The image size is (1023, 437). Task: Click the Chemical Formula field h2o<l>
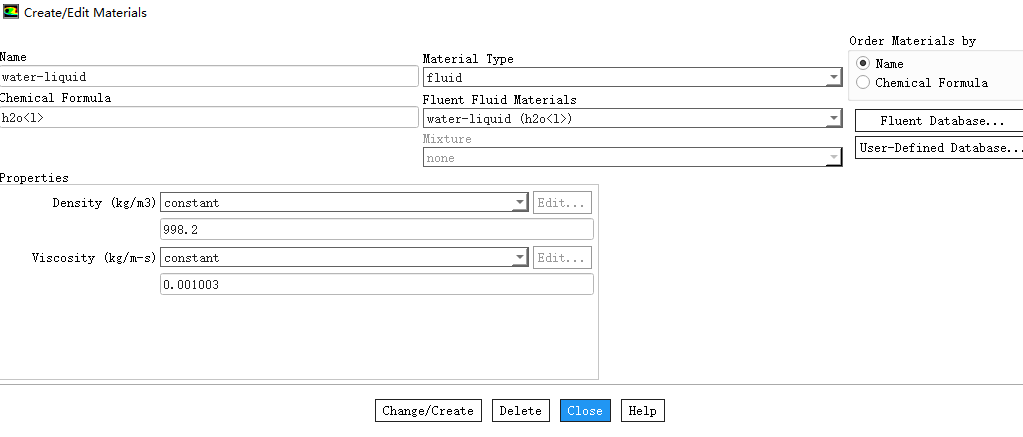tap(209, 118)
